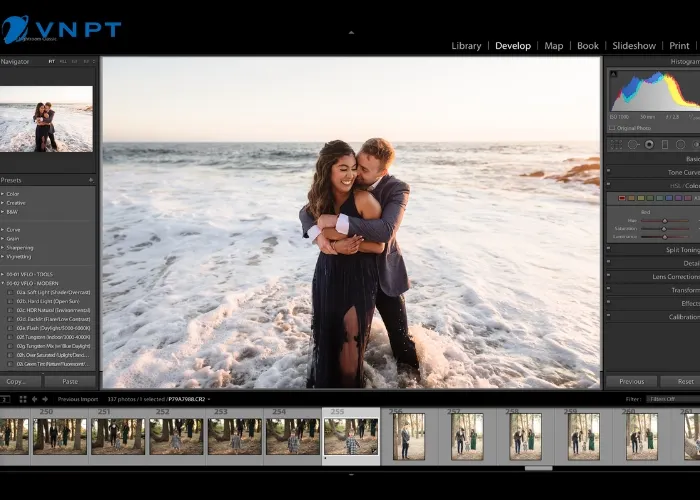Expand the Vignetting preset group
Image resolution: width=700 pixels, height=500 pixels.
[3, 256]
